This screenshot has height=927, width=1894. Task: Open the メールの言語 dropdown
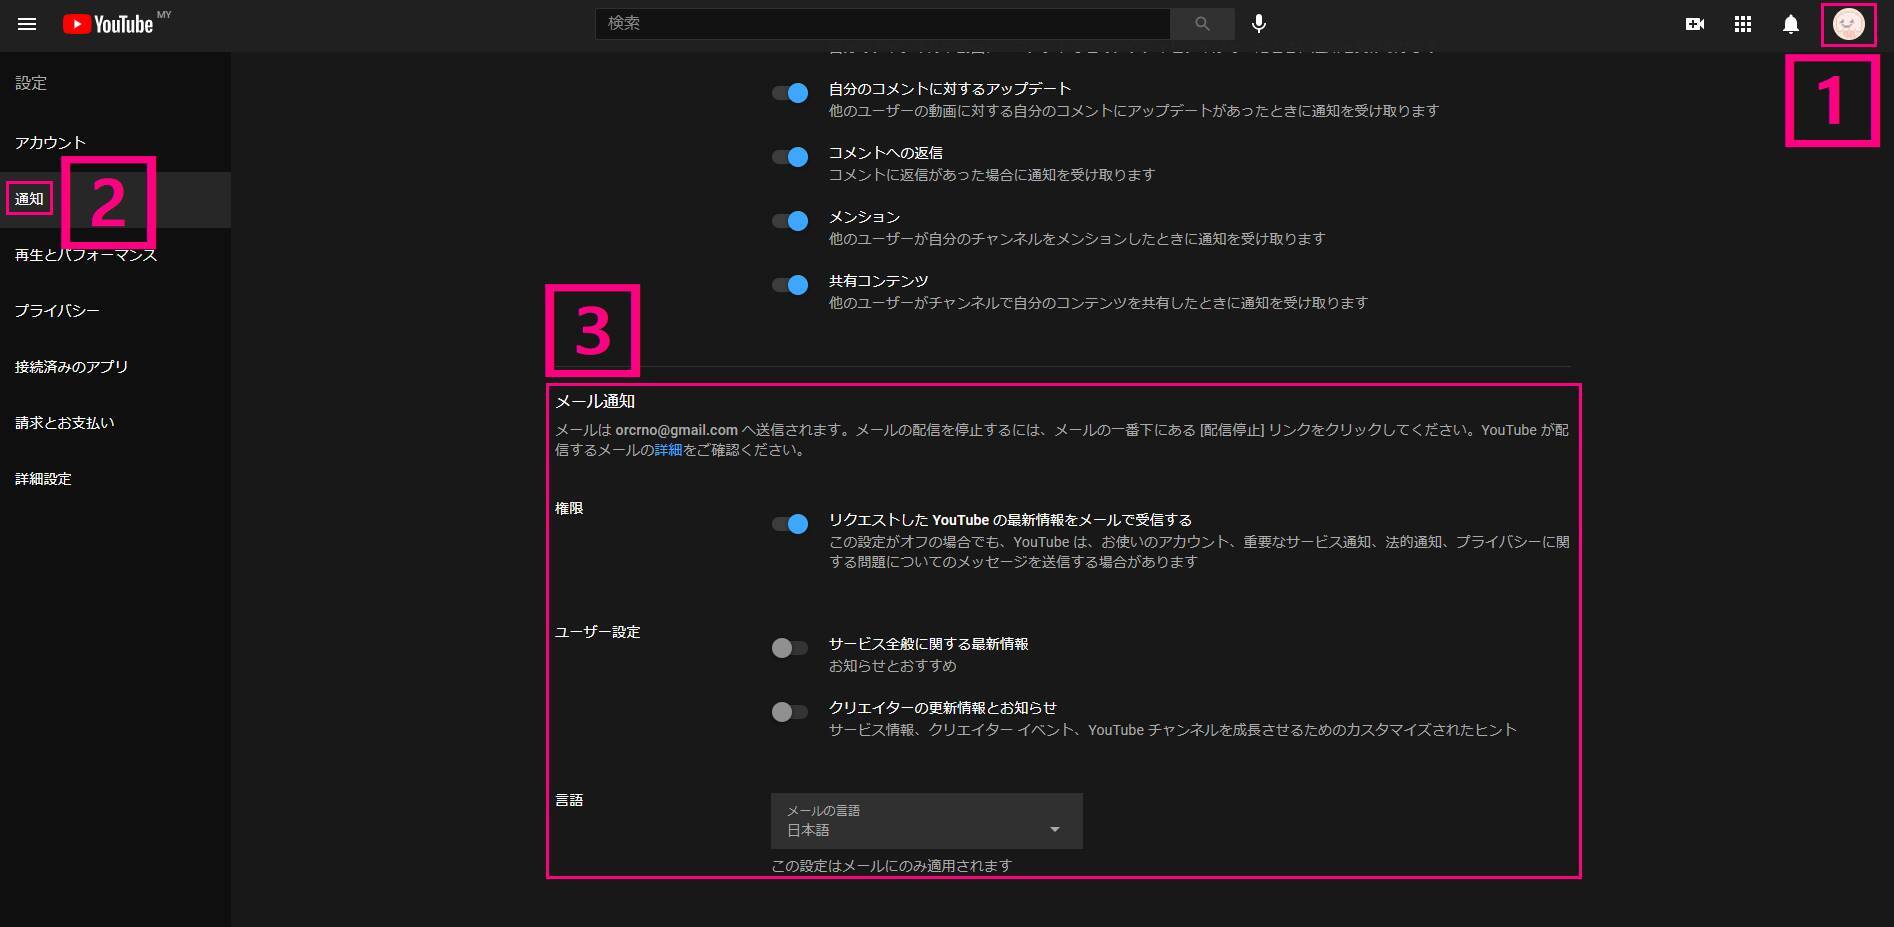point(926,821)
